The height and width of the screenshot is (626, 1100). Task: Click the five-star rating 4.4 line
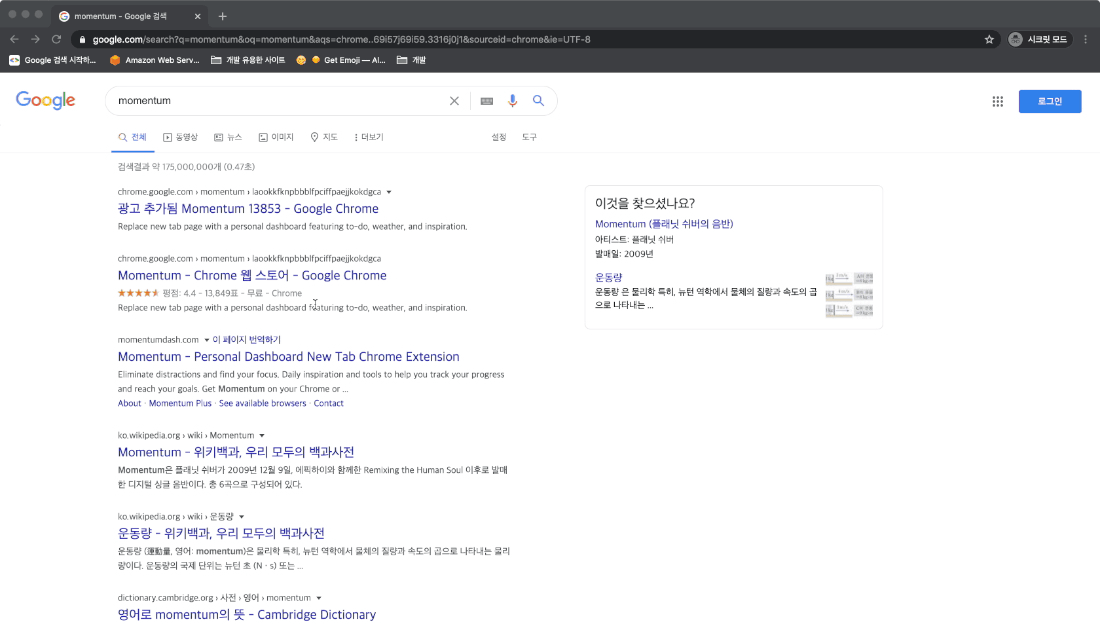[210, 293]
